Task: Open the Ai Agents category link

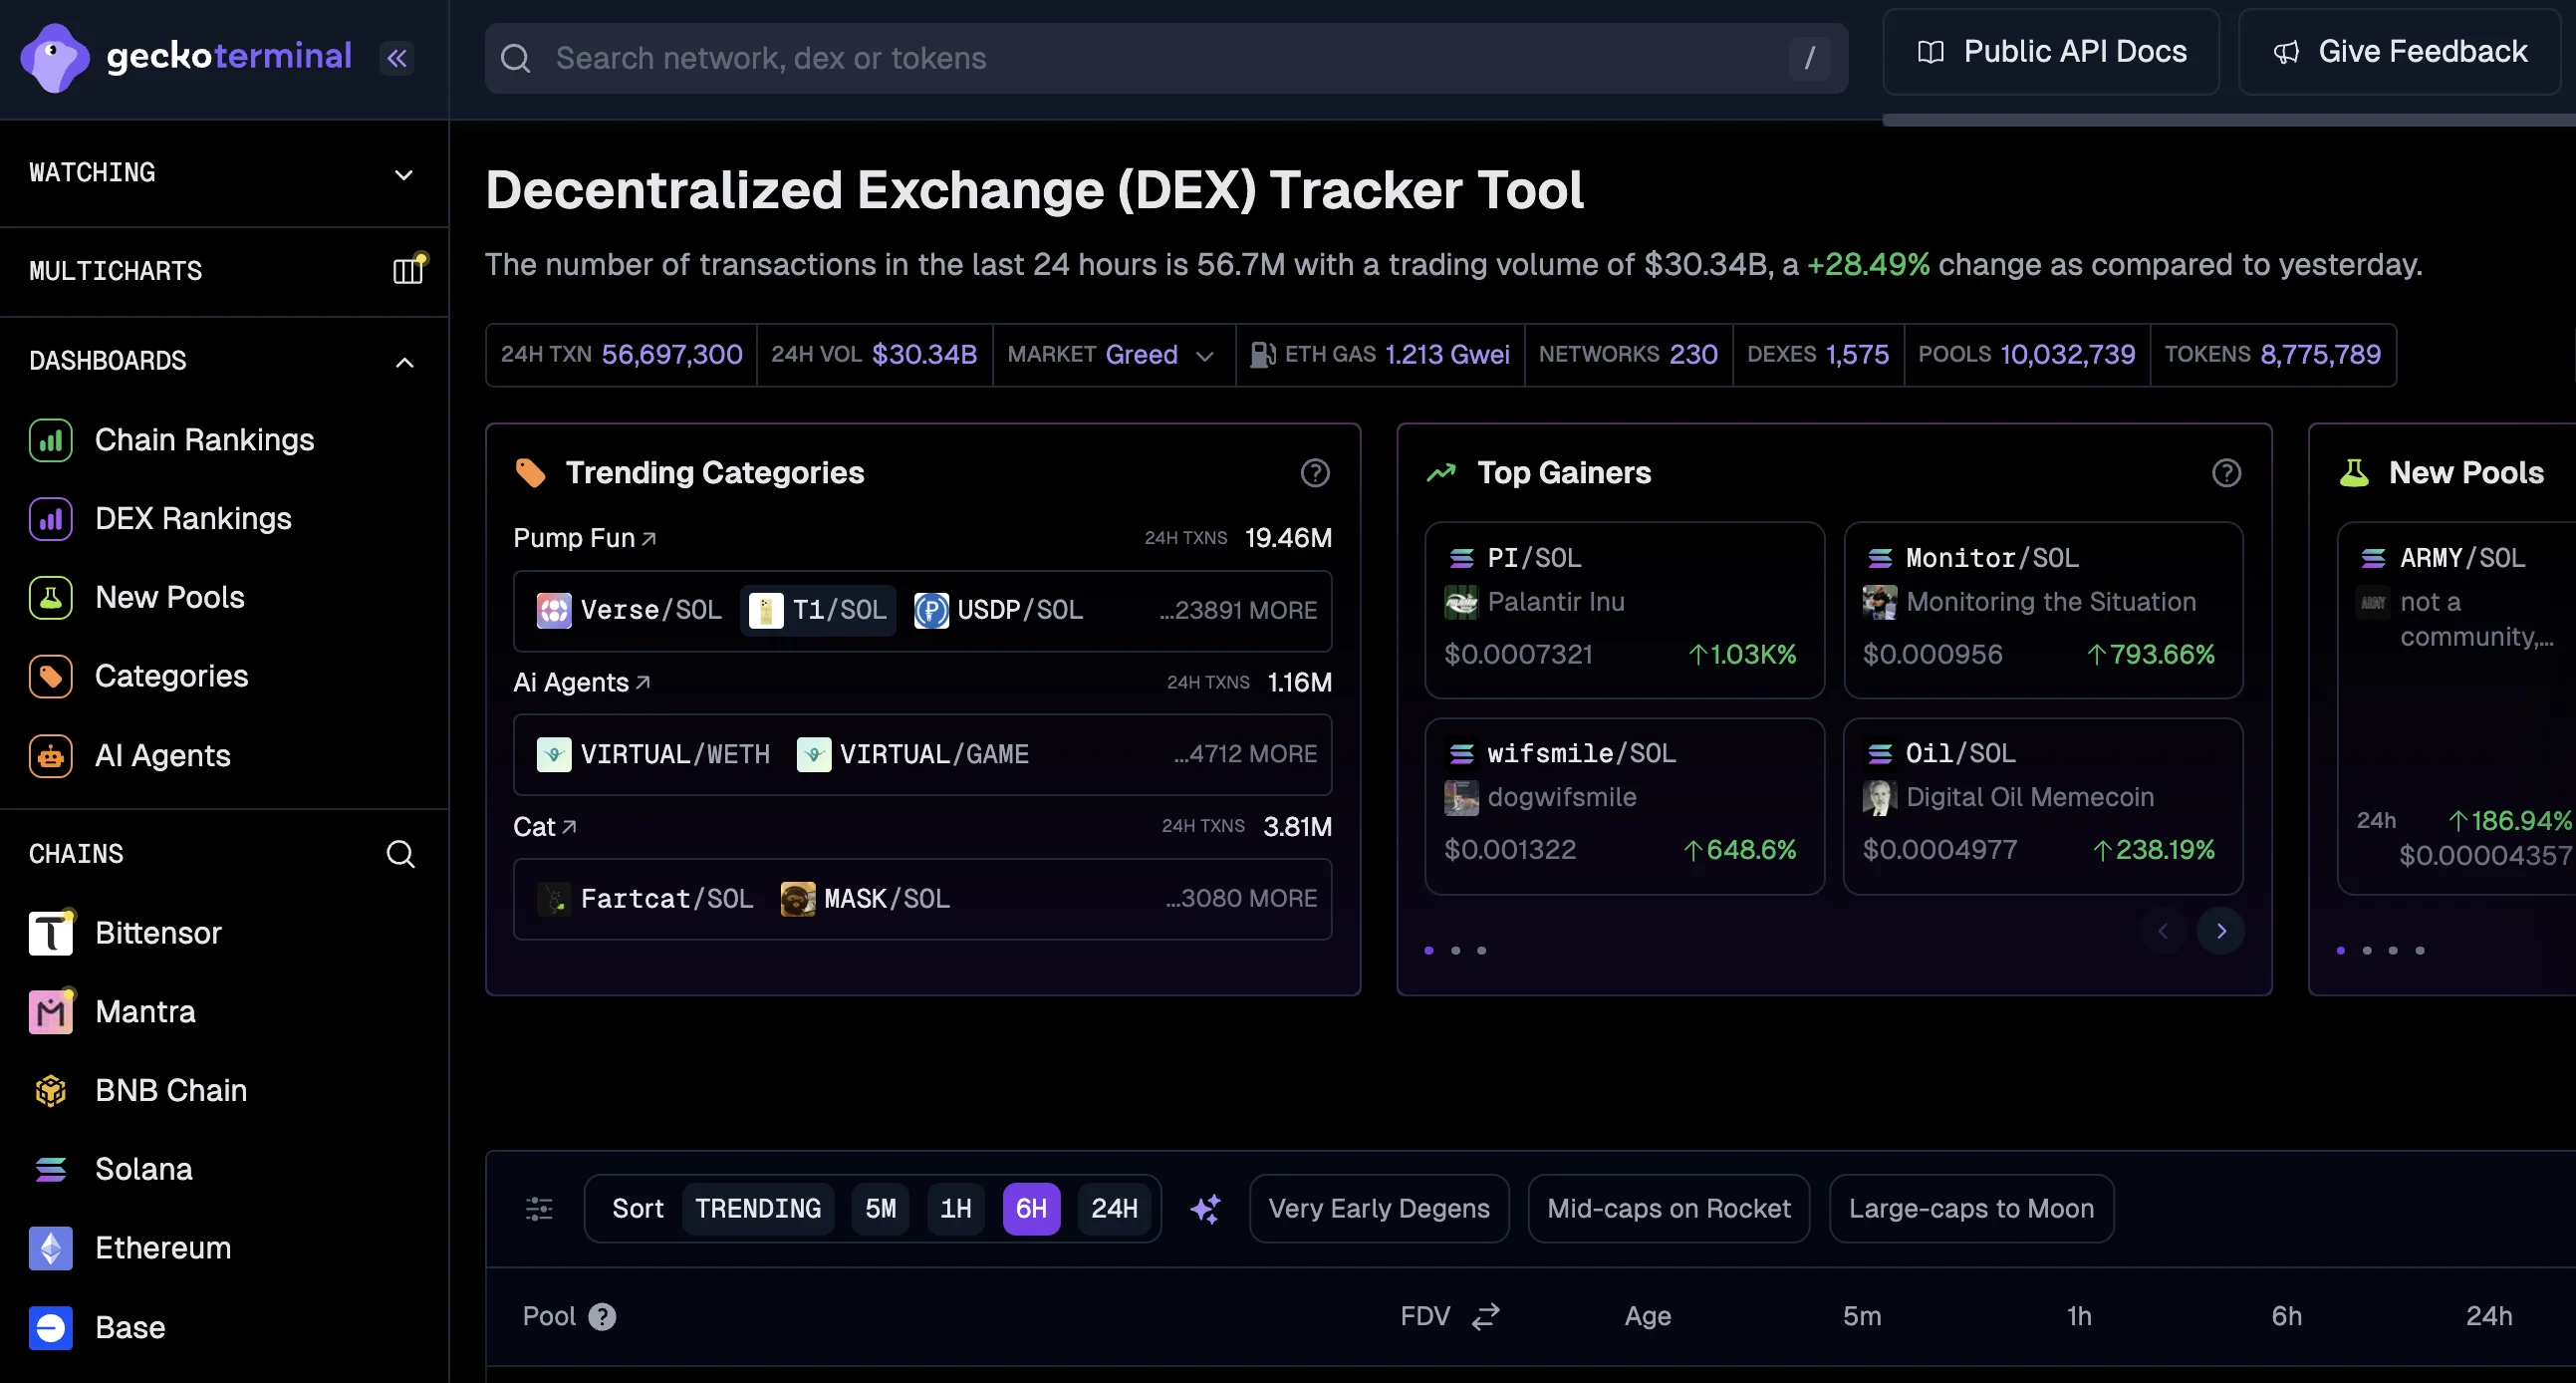Action: (582, 682)
